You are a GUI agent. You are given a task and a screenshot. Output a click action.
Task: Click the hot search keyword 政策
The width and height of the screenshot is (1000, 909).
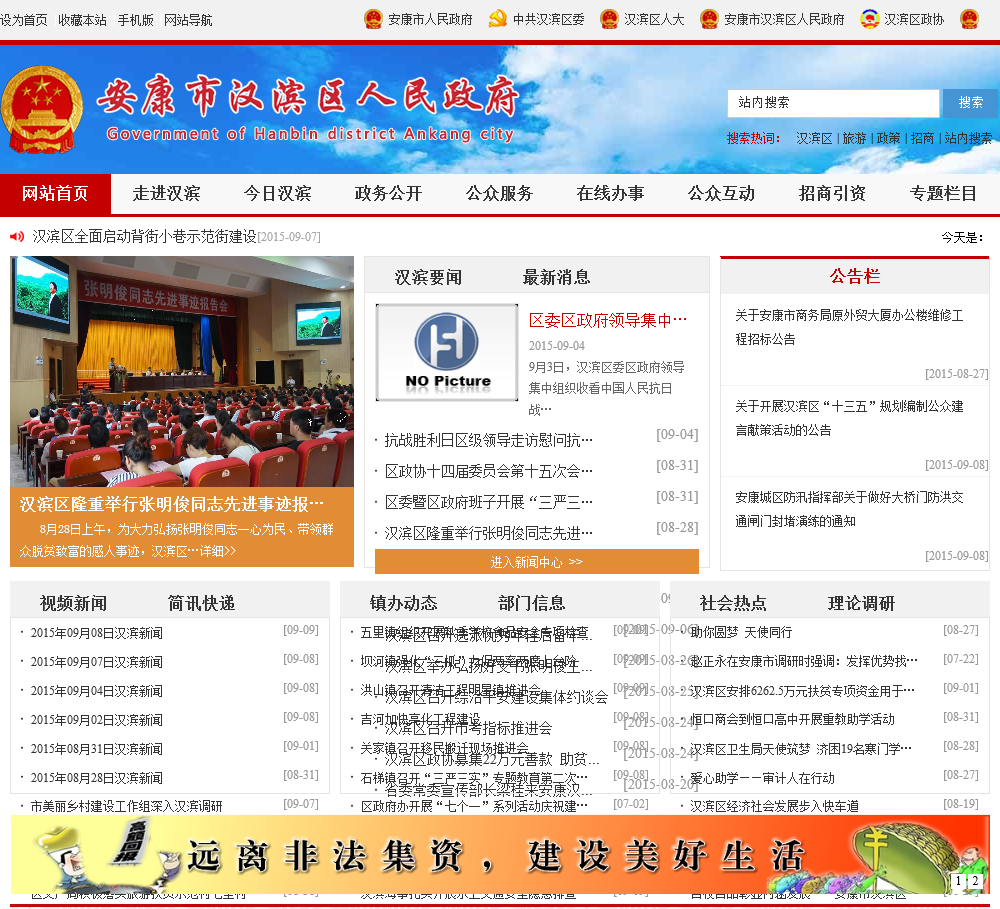(x=888, y=138)
